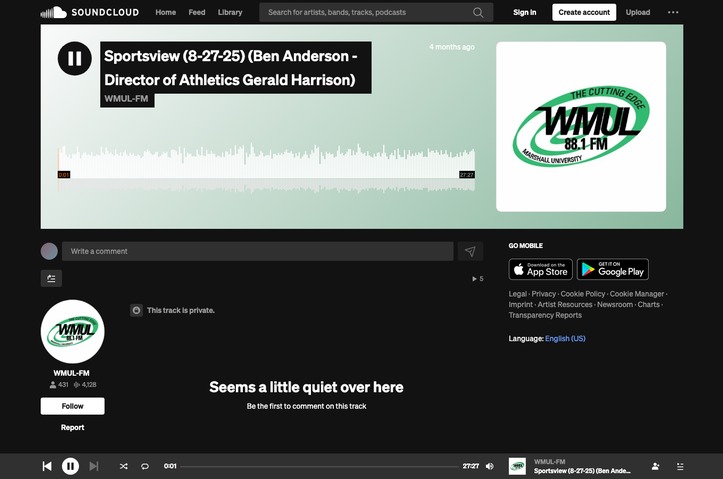Open the Legal footer link
The image size is (723, 479).
517,294
